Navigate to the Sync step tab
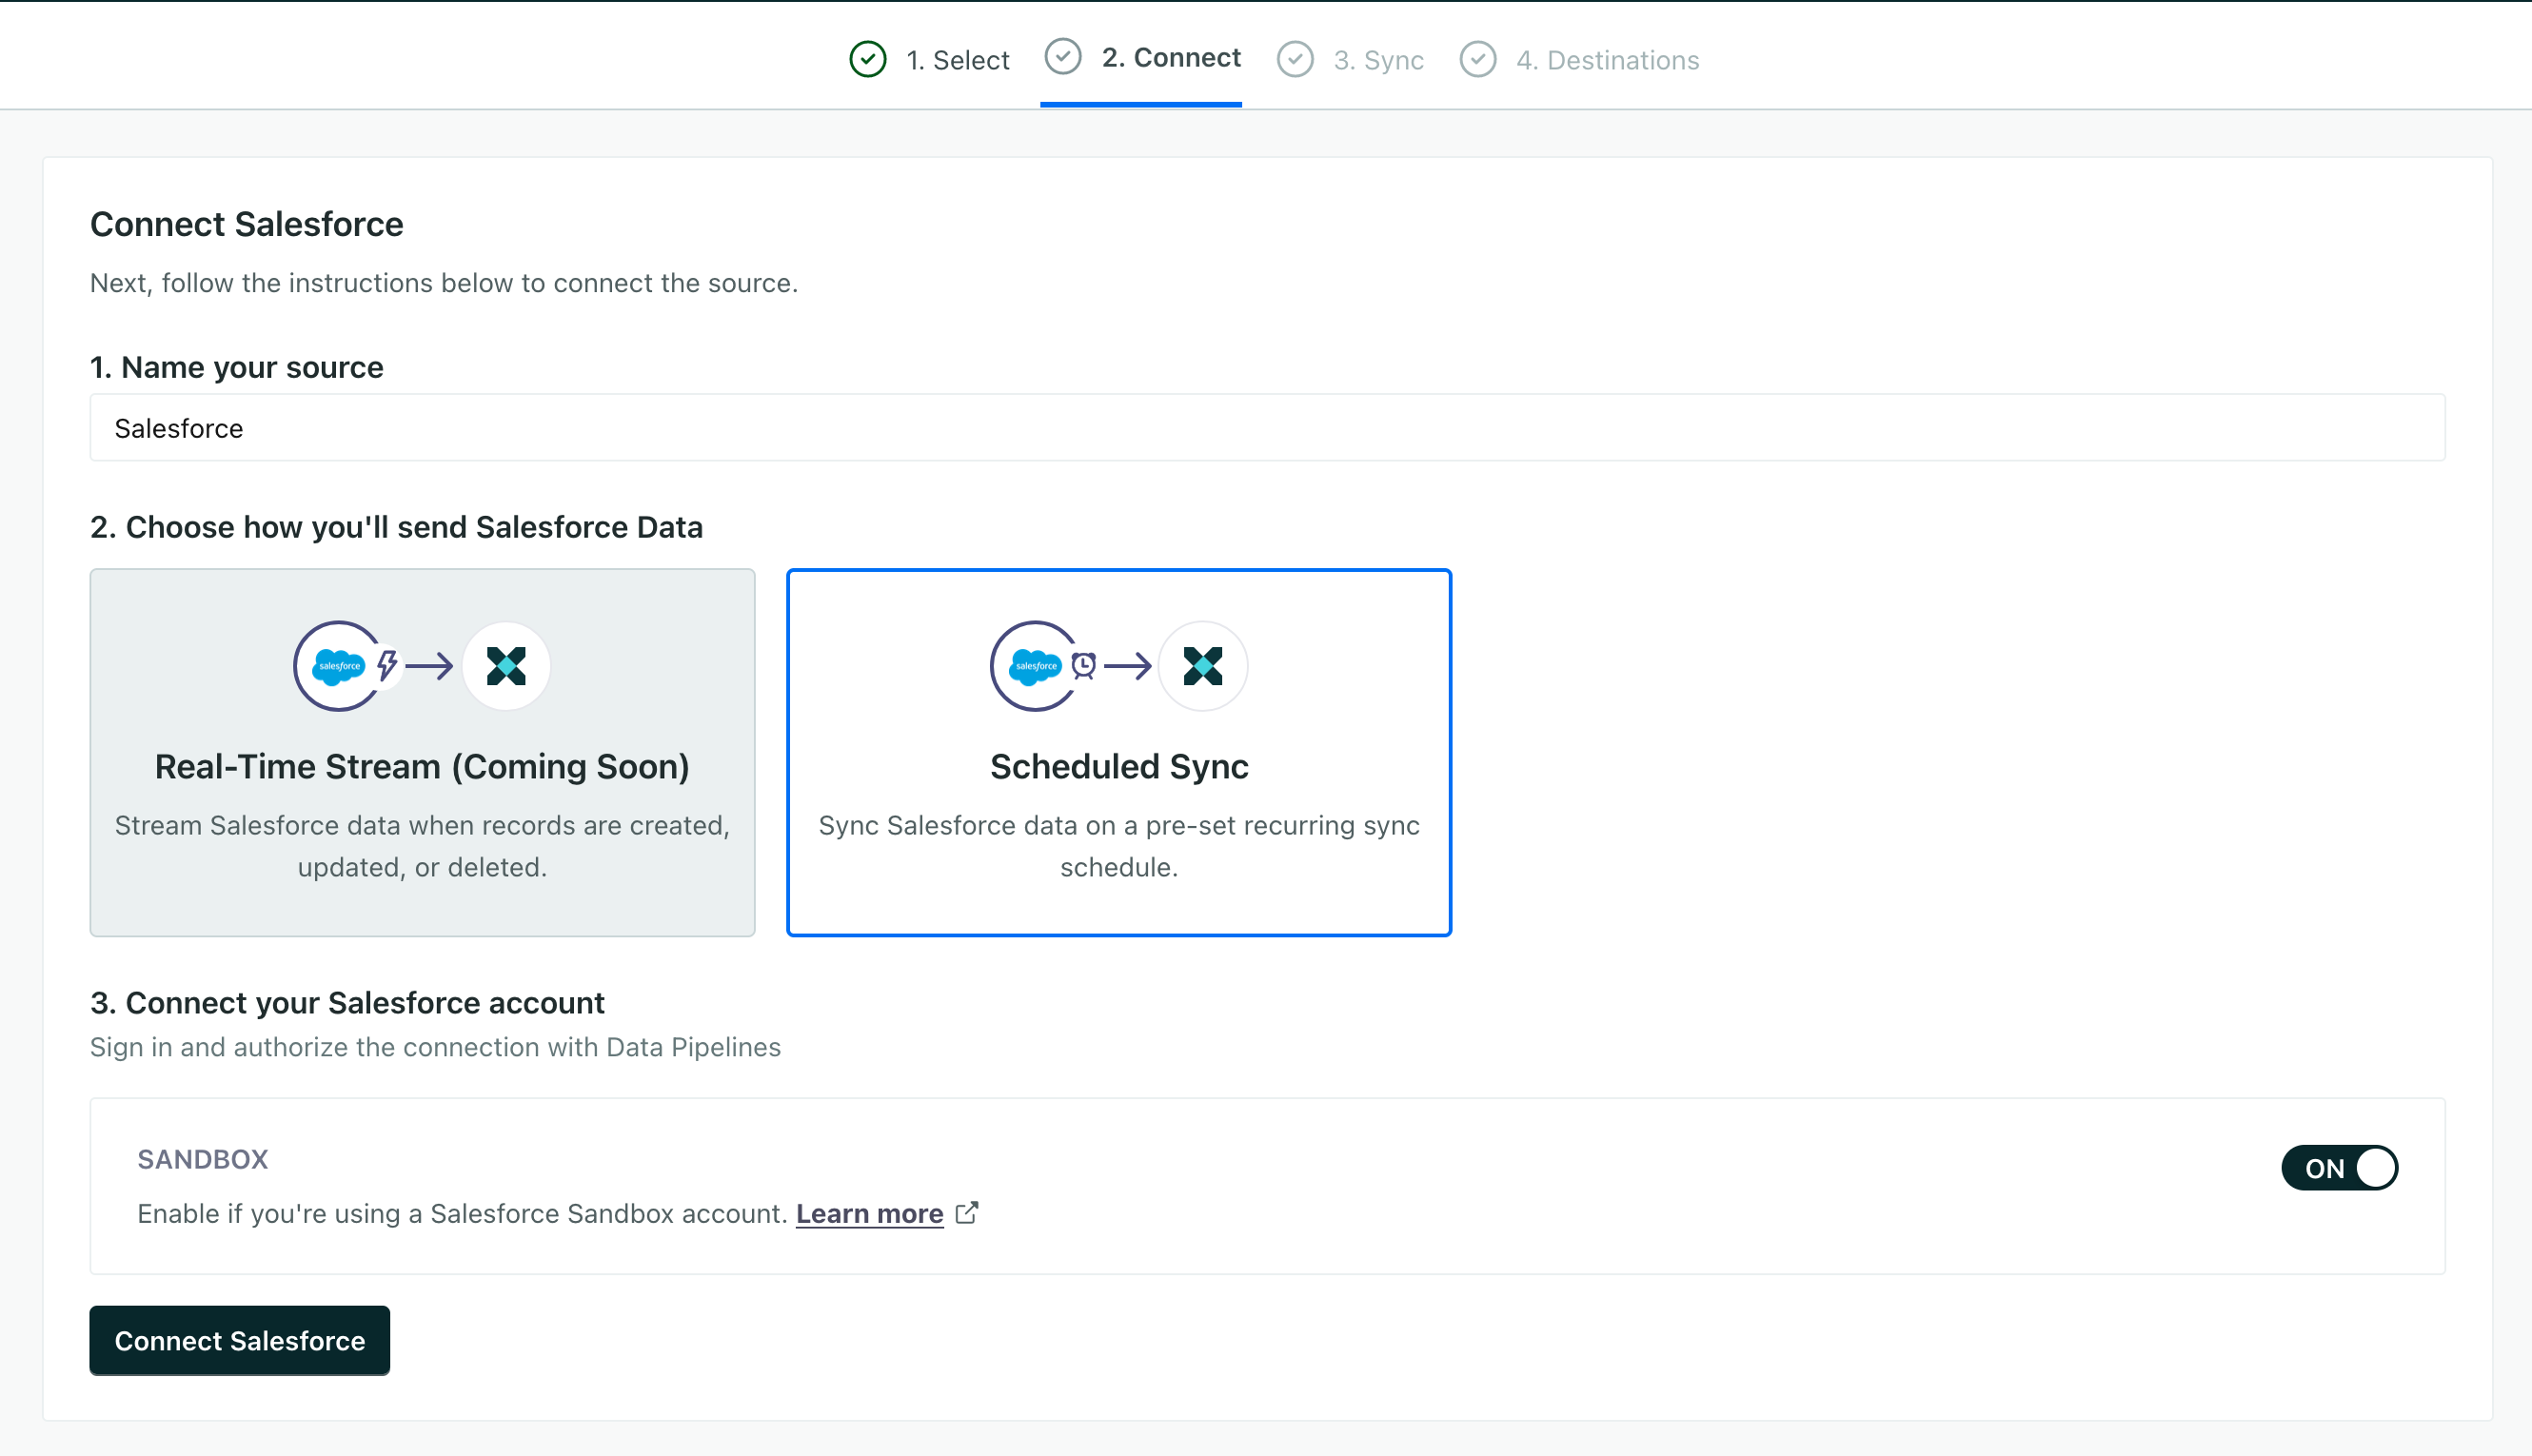Viewport: 2532px width, 1456px height. [1375, 57]
